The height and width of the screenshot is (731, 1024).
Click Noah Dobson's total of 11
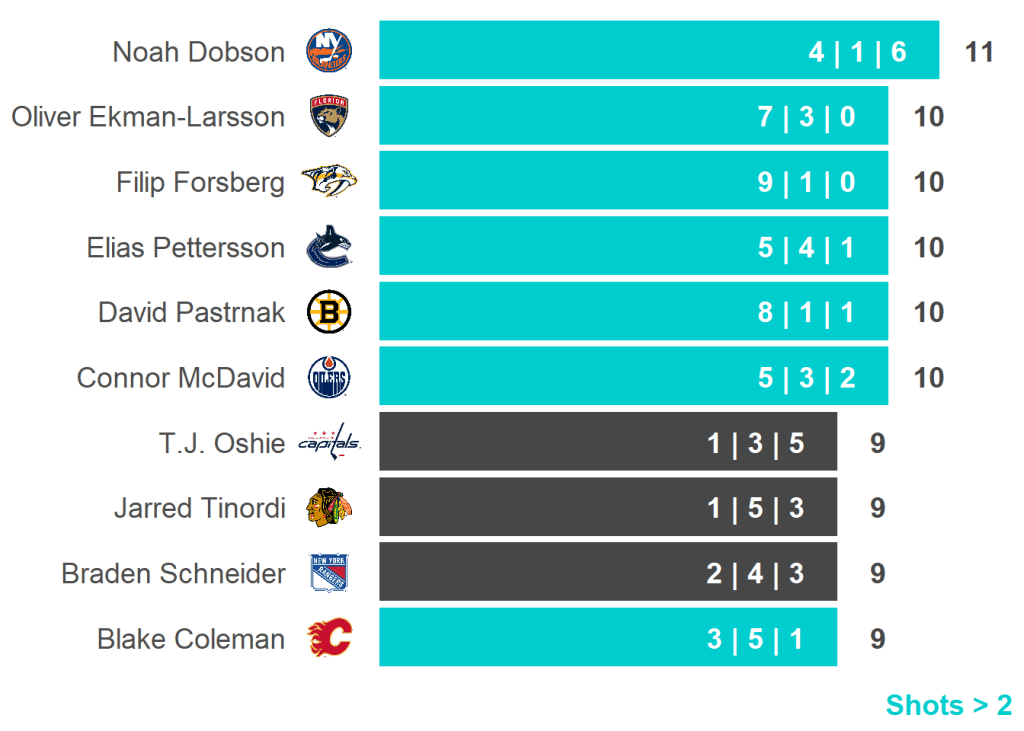[x=979, y=52]
